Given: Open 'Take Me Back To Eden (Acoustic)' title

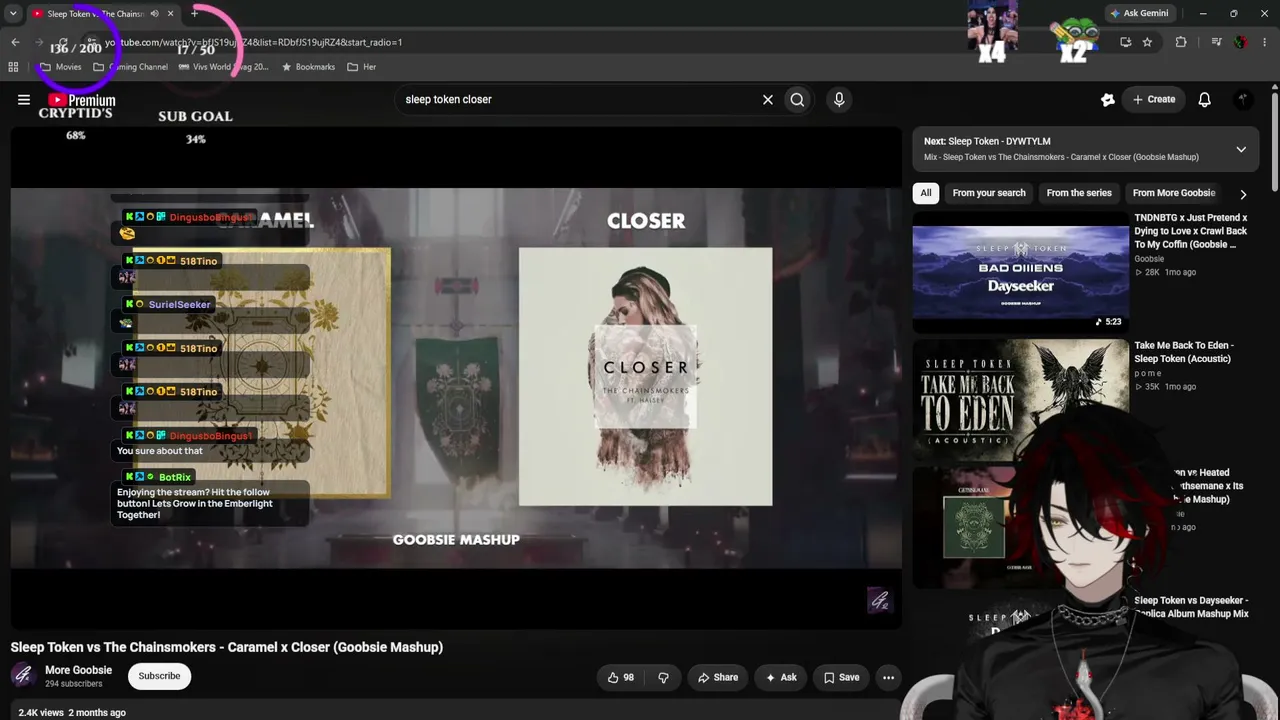Looking at the screenshot, I should [x=1184, y=352].
